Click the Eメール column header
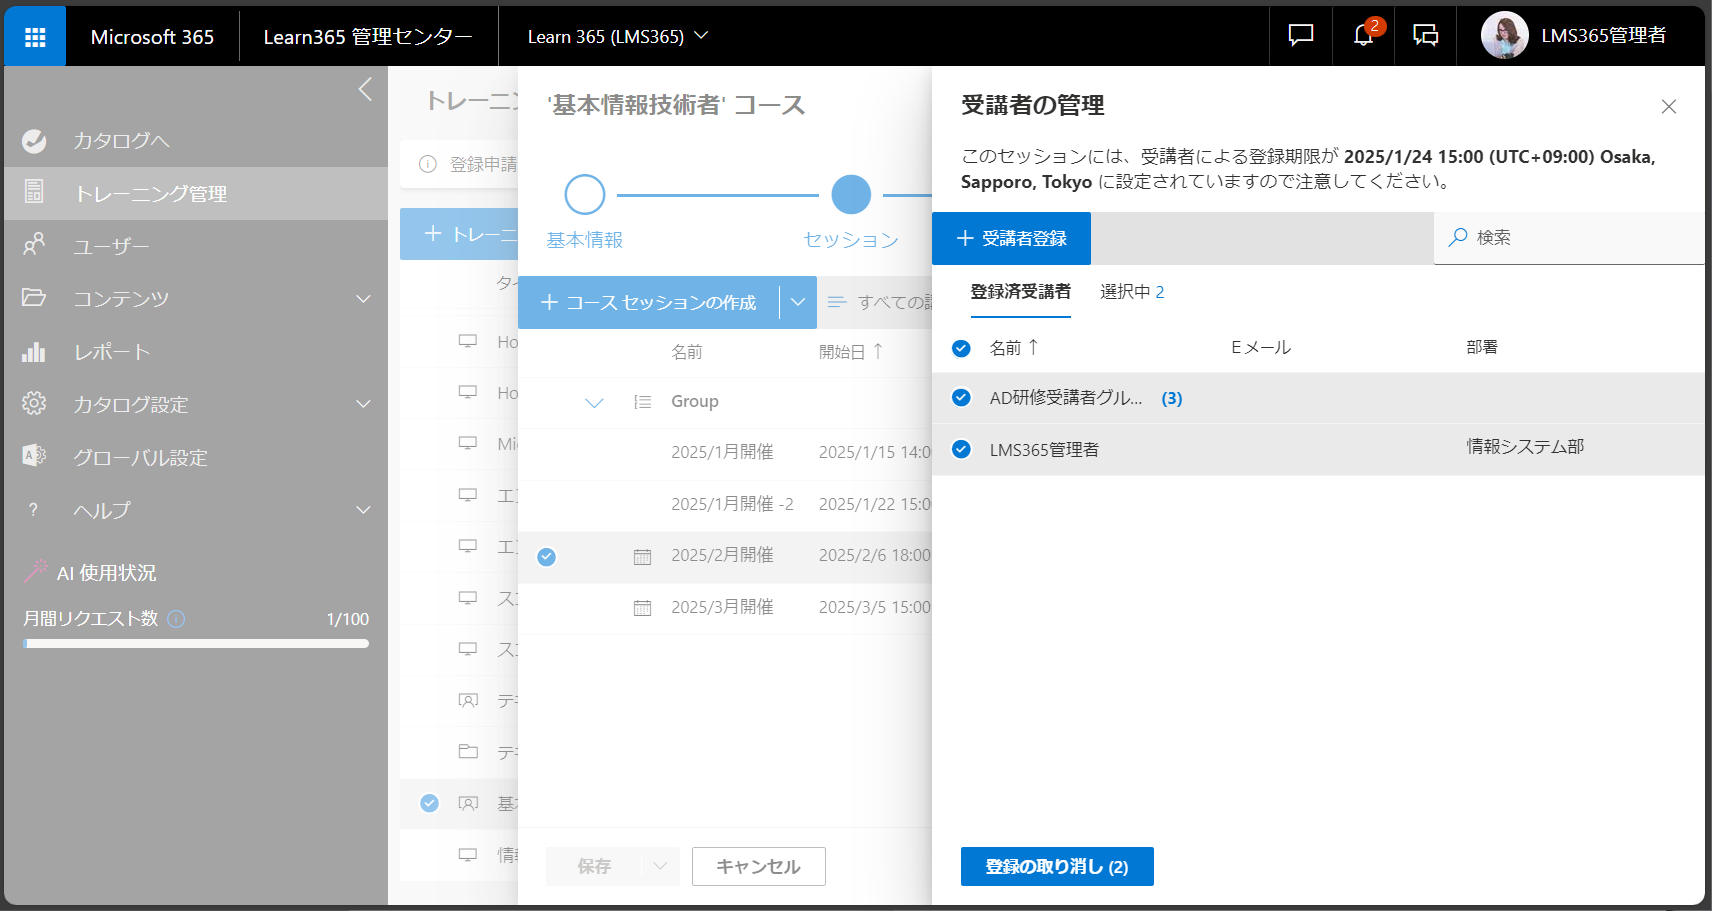 point(1261,348)
